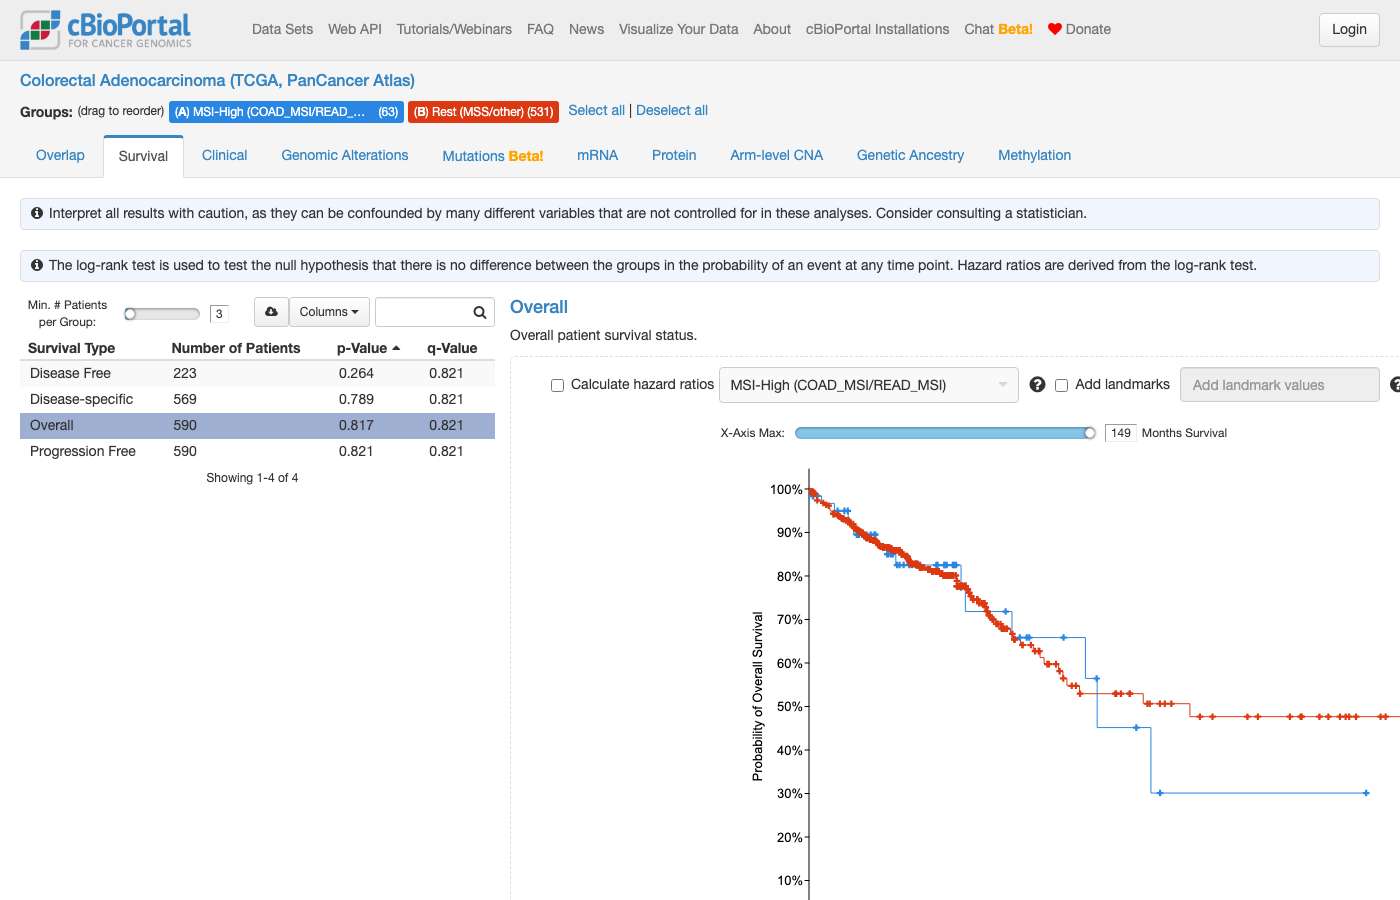Click info icon in caution banner
The image size is (1400, 900).
[37, 213]
